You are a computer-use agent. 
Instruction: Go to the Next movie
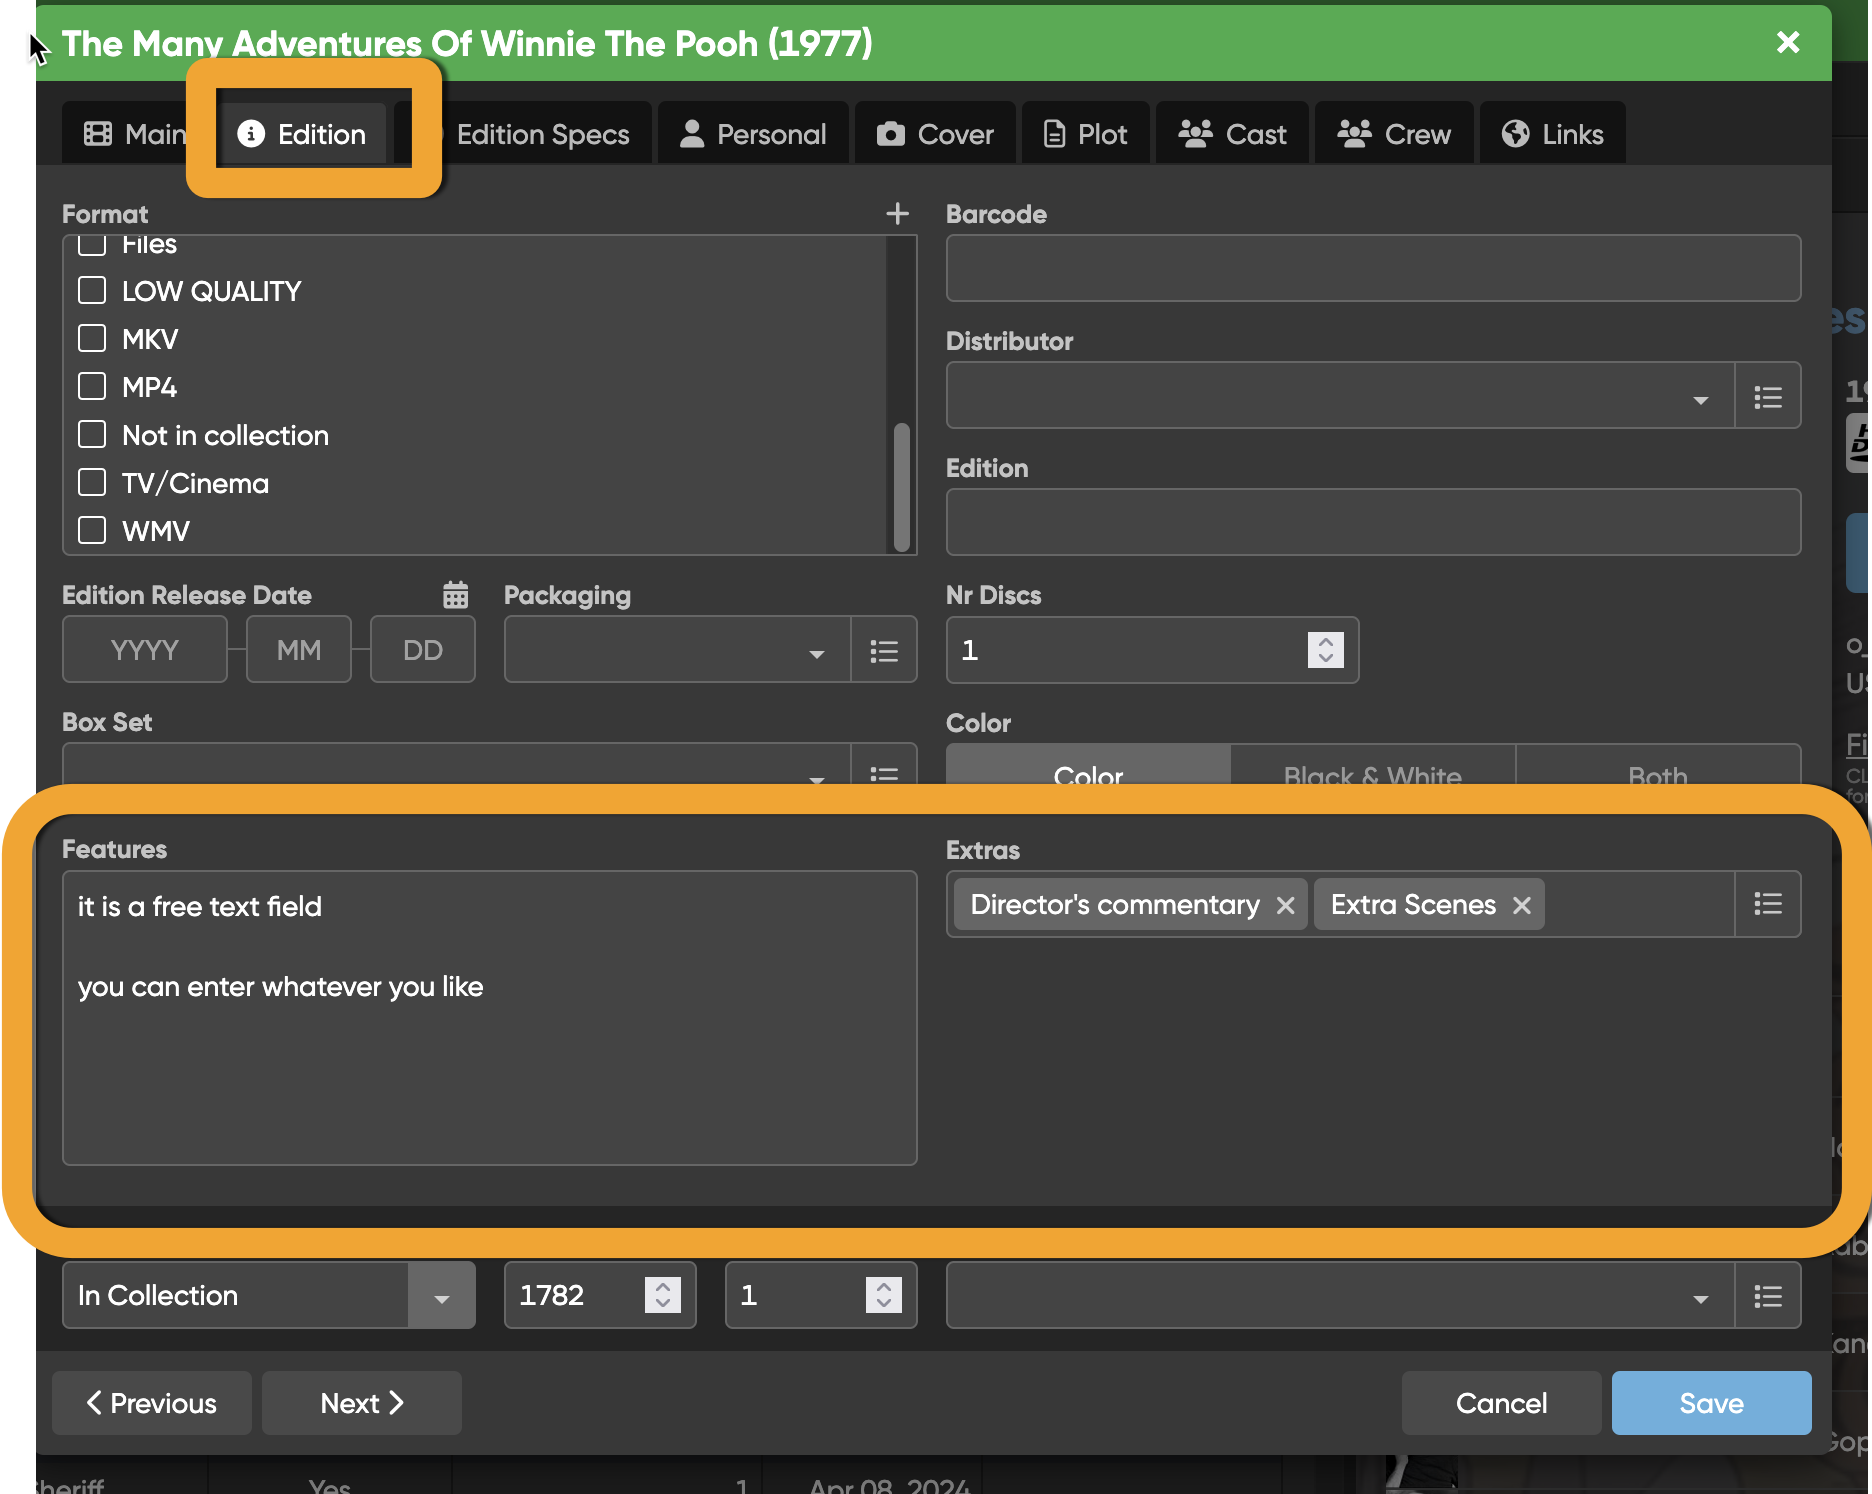click(x=361, y=1403)
